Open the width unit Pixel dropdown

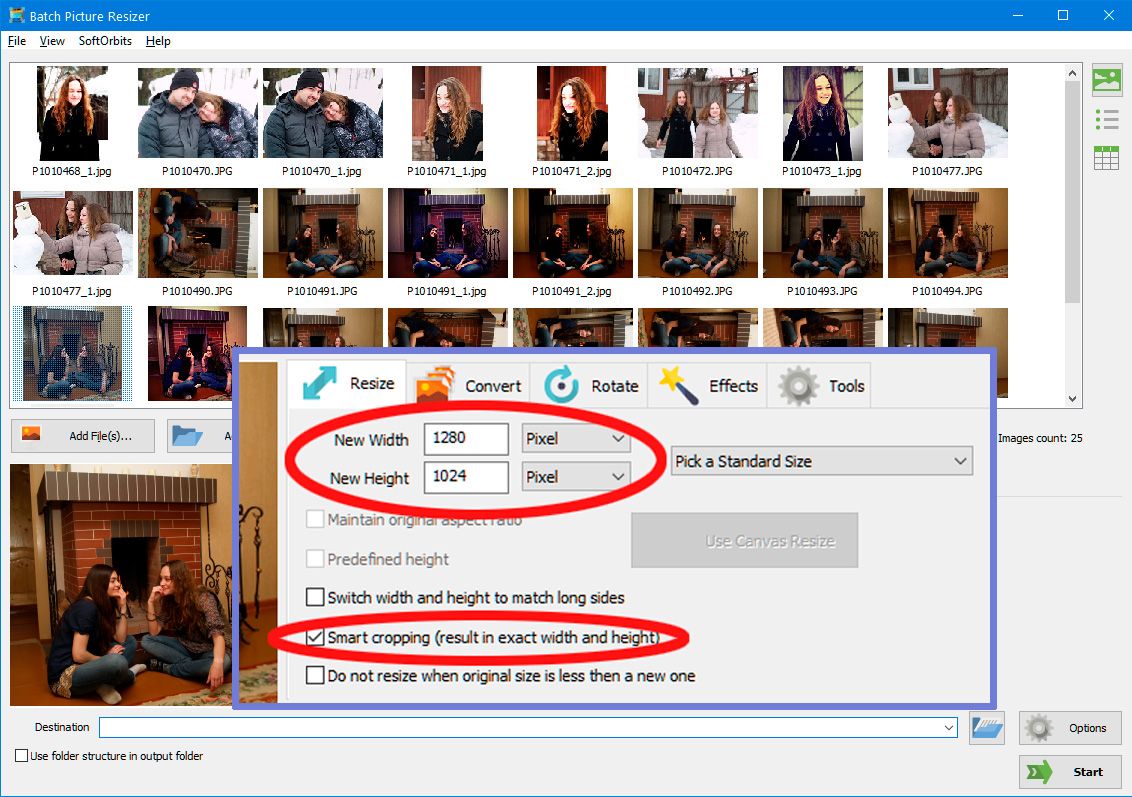(575, 439)
